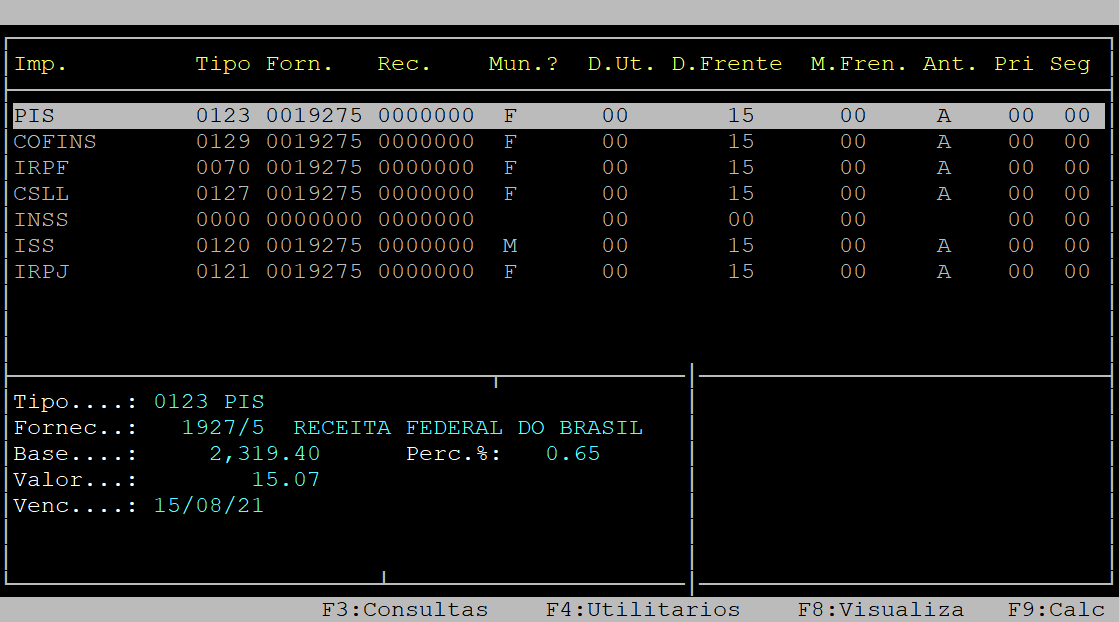Select the IRPJ tax row
This screenshot has width=1119, height=622.
point(41,272)
